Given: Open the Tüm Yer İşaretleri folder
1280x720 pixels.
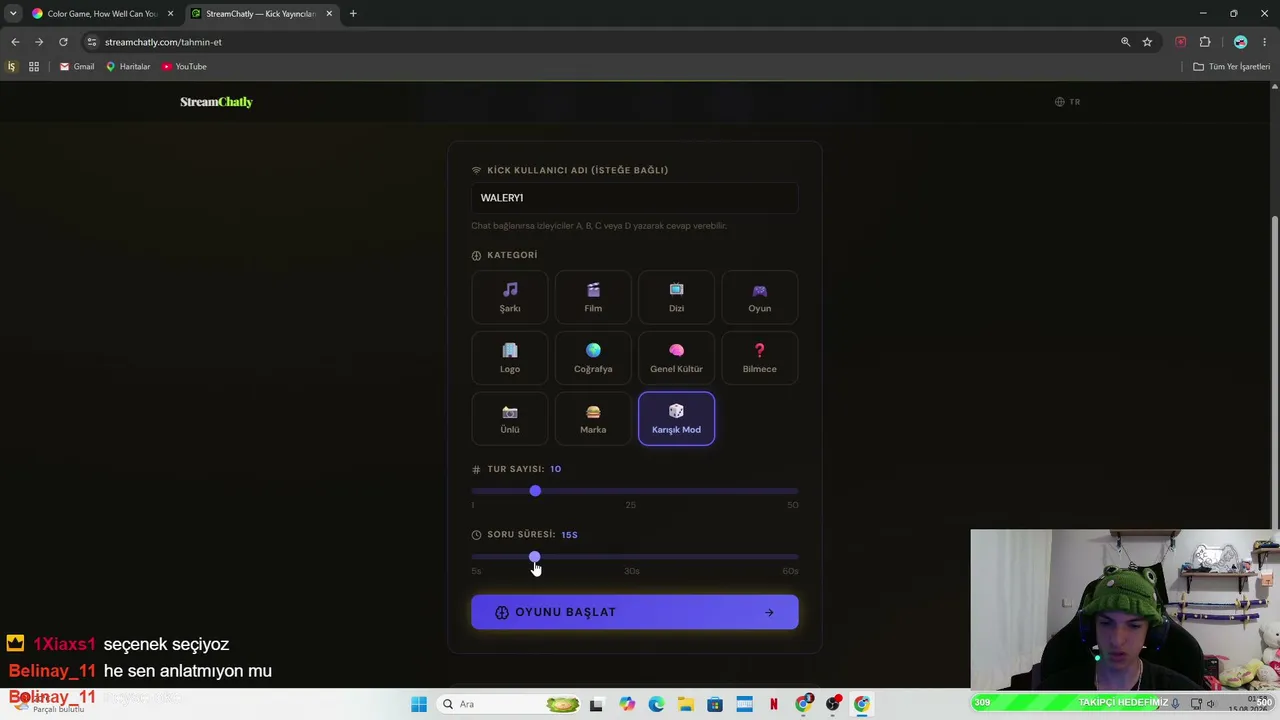Looking at the screenshot, I should [1232, 67].
